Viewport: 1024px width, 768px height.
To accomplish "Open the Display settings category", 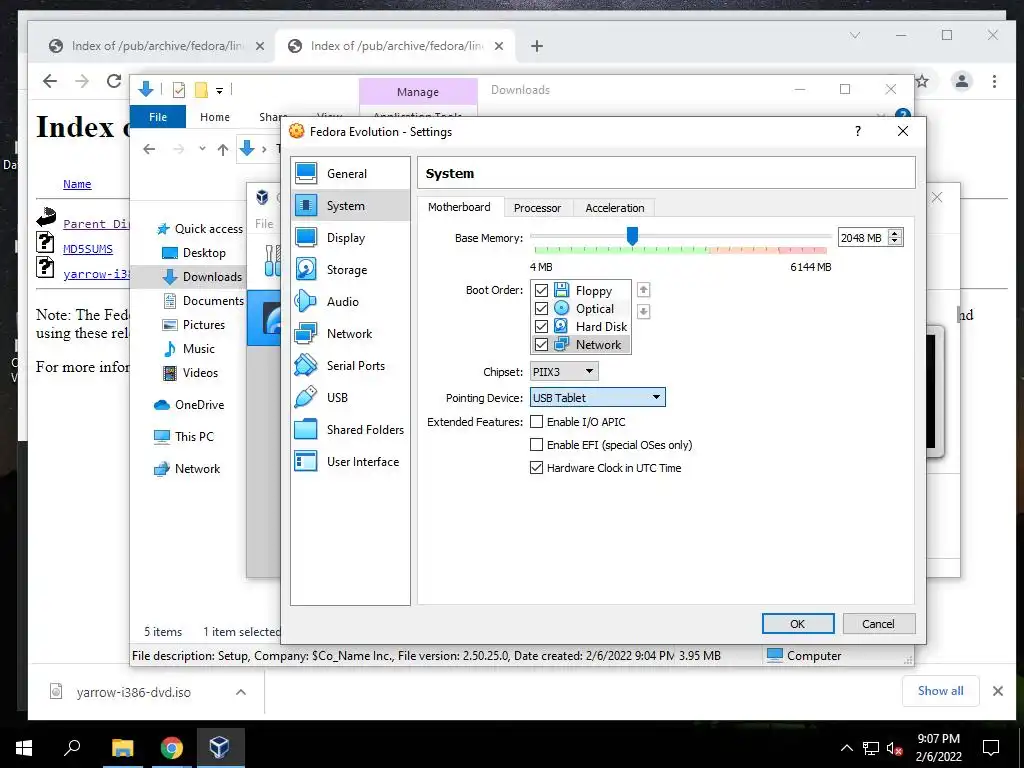I will pos(350,238).
